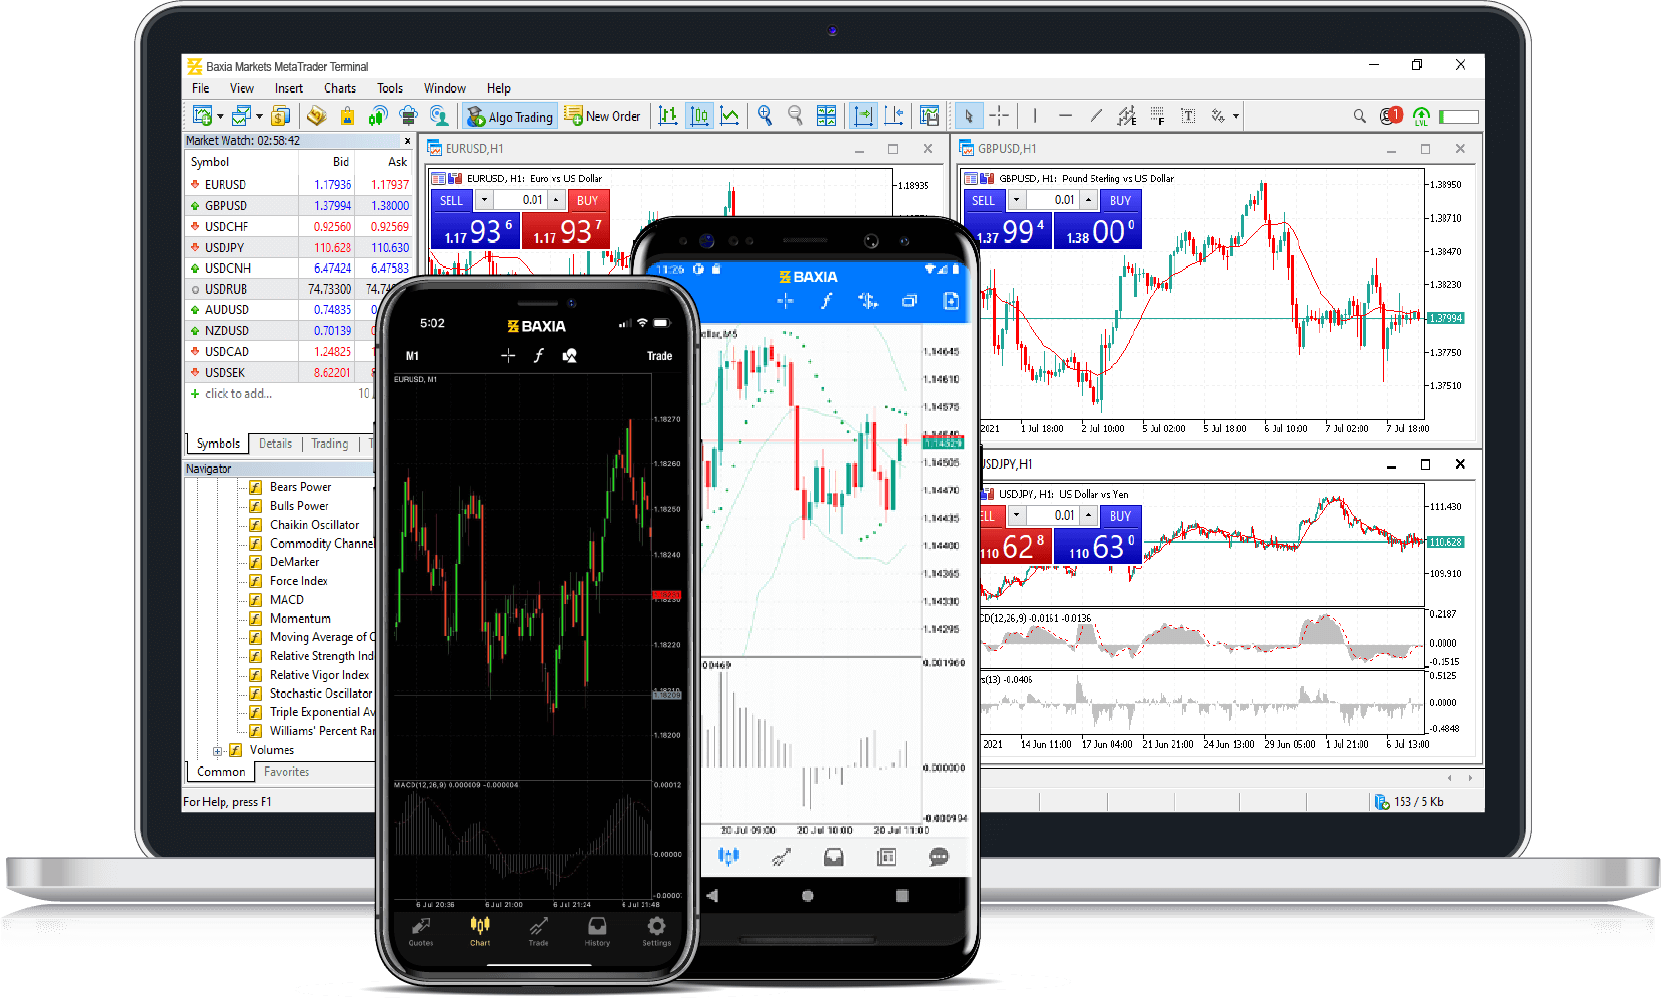The image size is (1661, 998).
Task: Switch to Details tab in Market Watch
Action: pos(276,443)
